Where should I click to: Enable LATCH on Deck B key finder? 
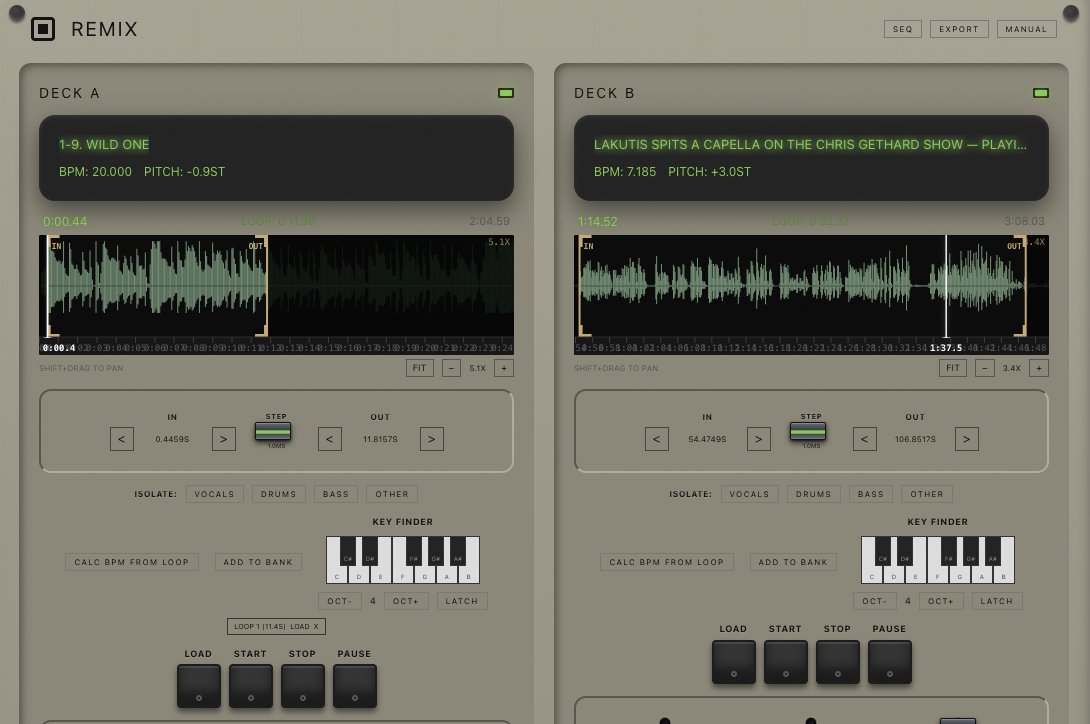(997, 601)
